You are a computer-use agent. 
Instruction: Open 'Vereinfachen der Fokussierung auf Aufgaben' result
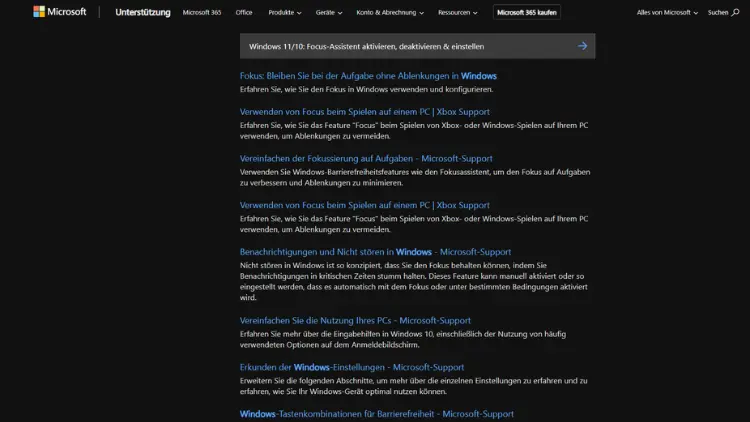point(366,158)
